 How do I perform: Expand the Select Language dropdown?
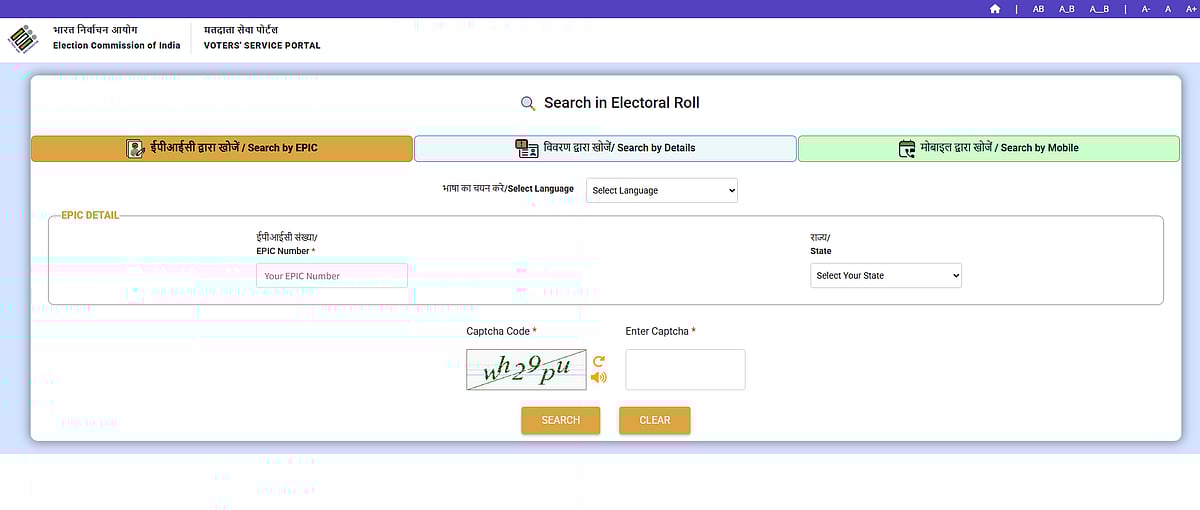tap(661, 190)
